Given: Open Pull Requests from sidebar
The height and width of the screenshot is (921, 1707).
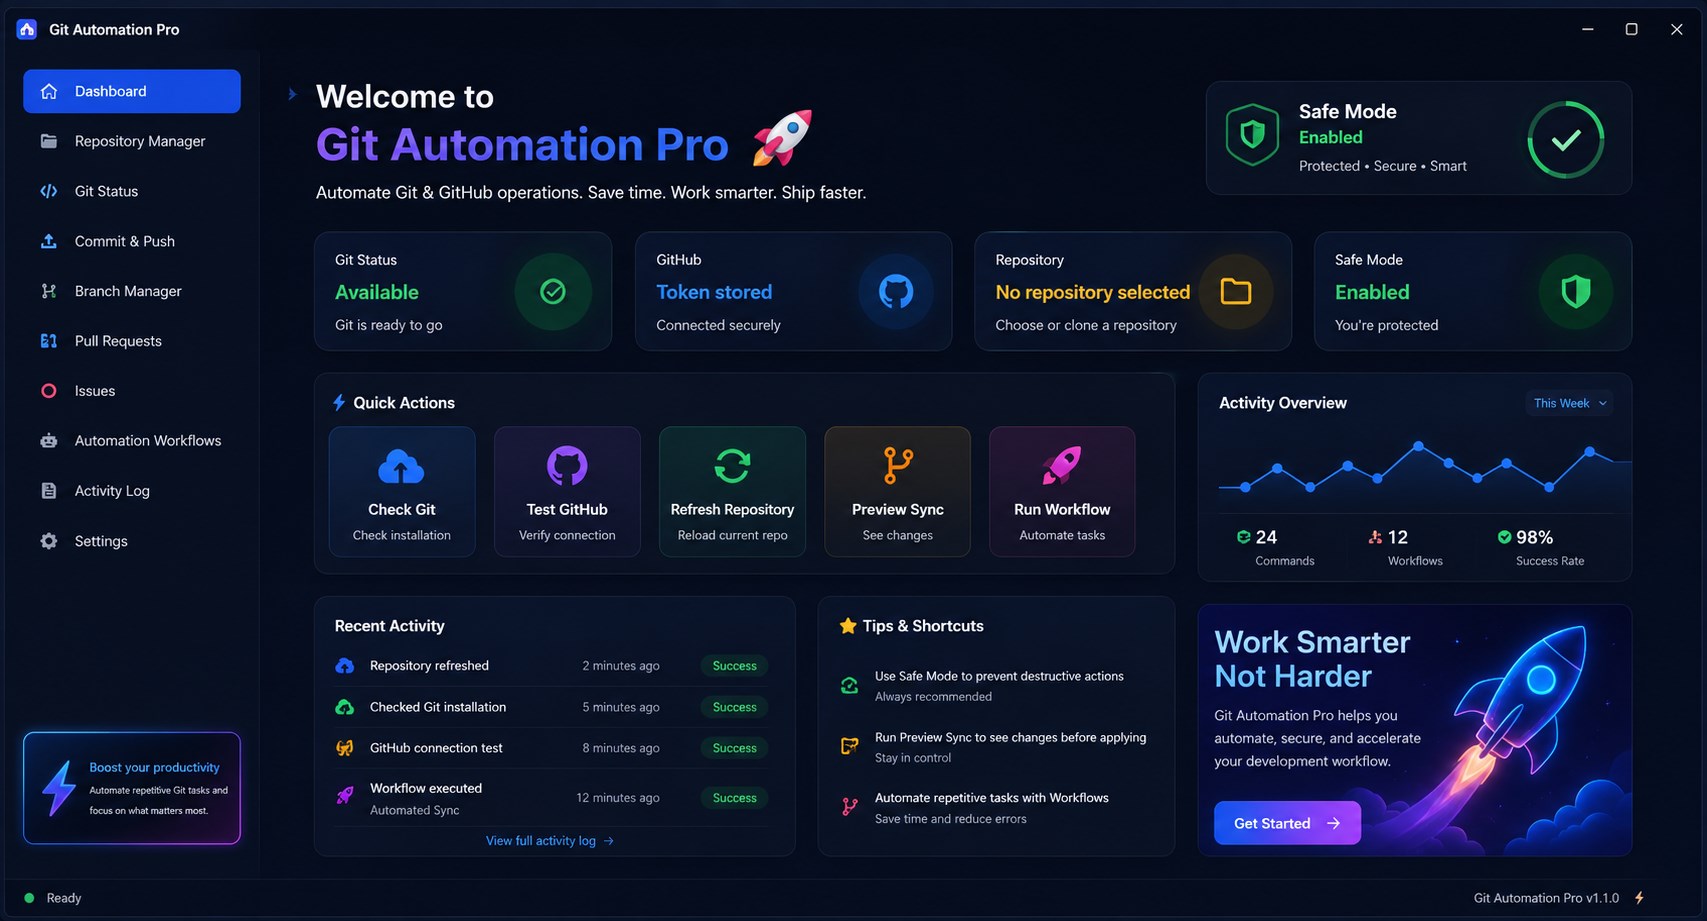Looking at the screenshot, I should 132,341.
